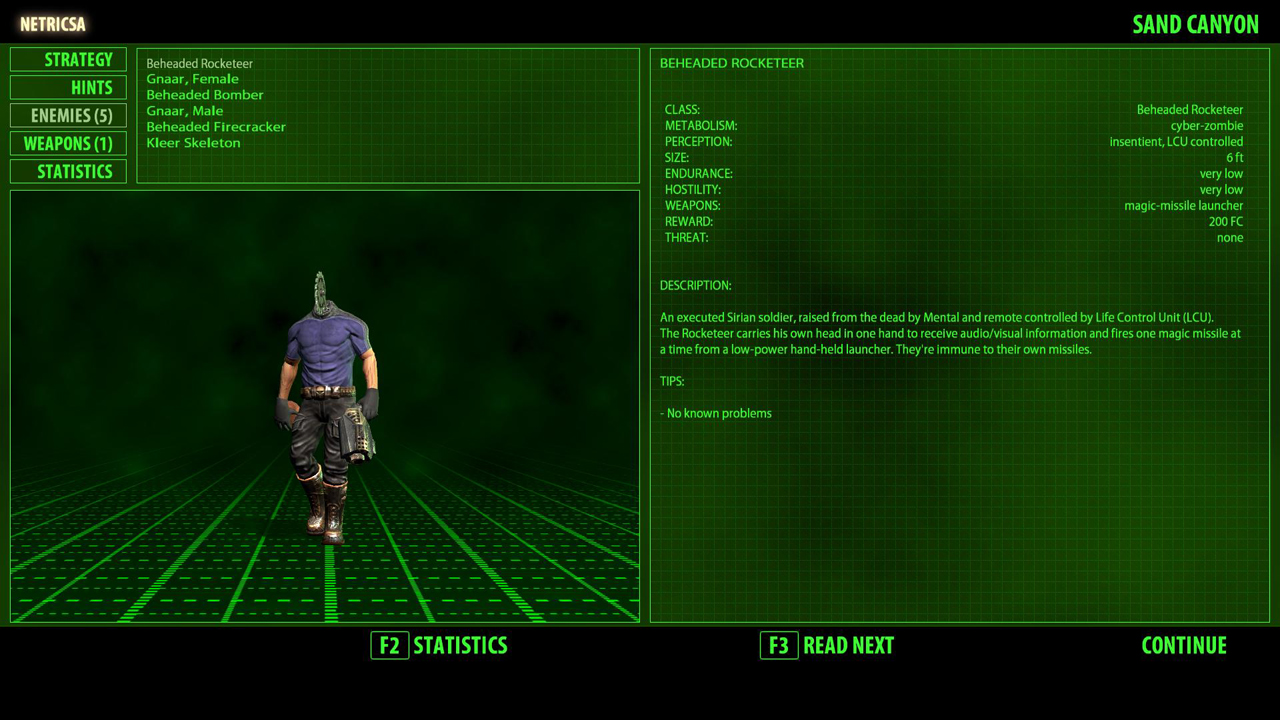Select Beheaded Bomber entry
Screen dimensions: 1280x720
coord(205,95)
